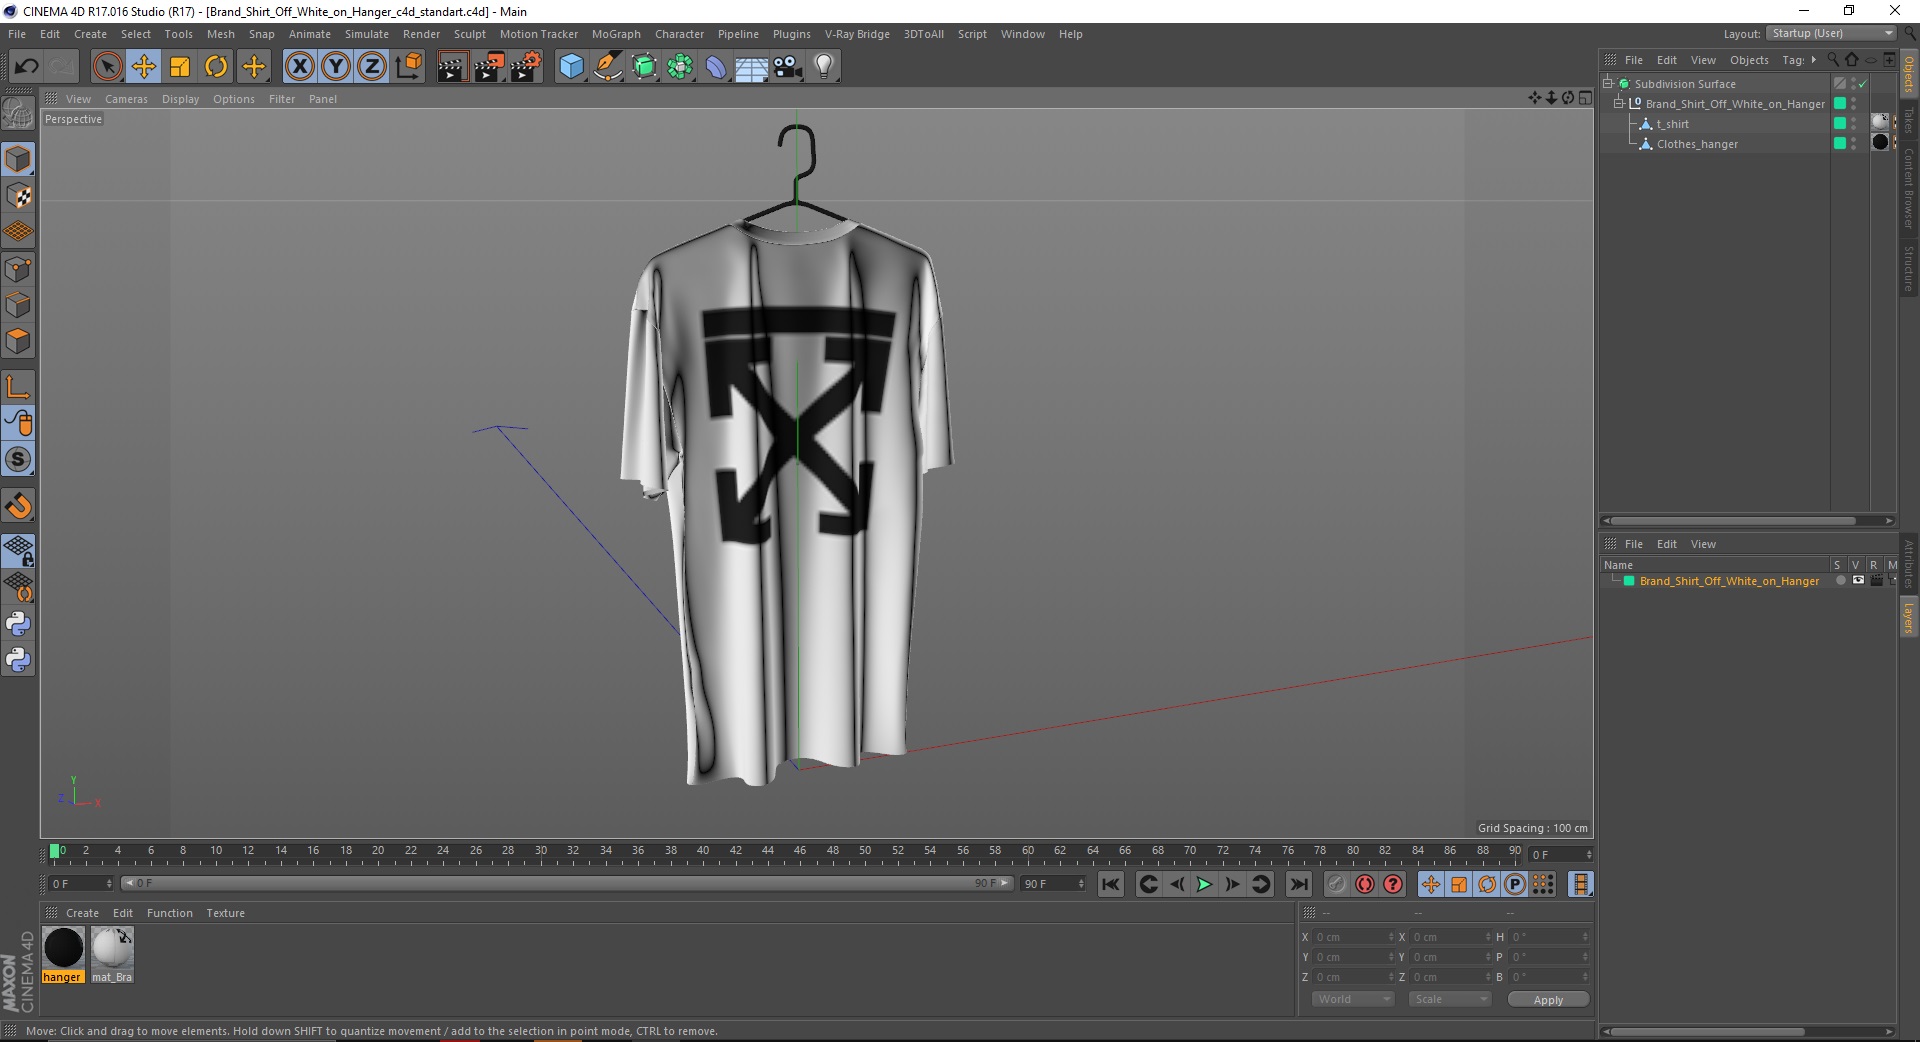
Task: Add a floor environment object
Action: pos(752,67)
